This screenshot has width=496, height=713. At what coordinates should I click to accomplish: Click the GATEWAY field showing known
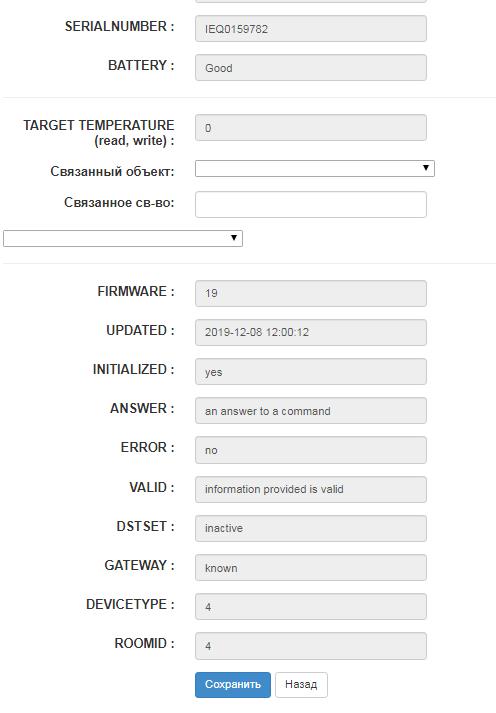[311, 567]
